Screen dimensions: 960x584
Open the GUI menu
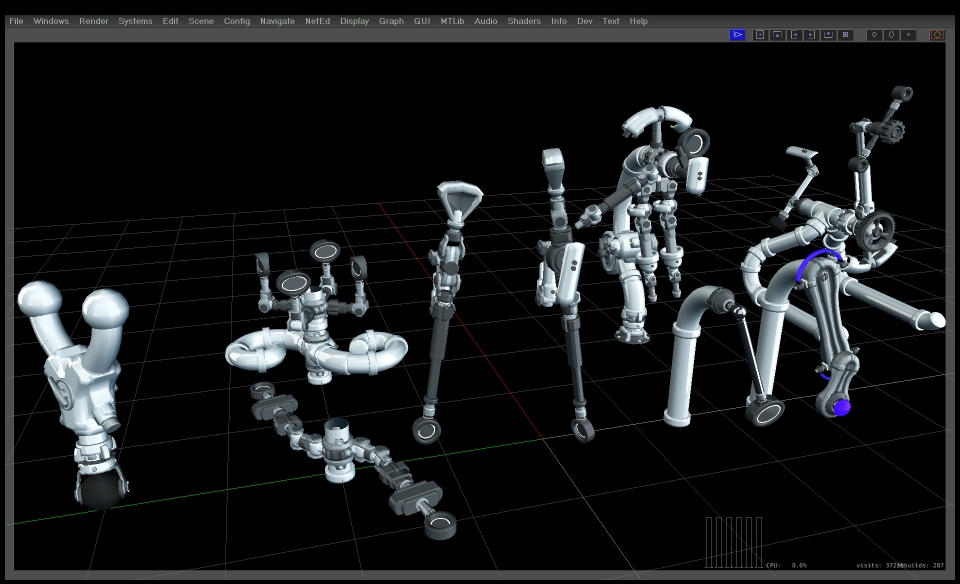click(422, 21)
